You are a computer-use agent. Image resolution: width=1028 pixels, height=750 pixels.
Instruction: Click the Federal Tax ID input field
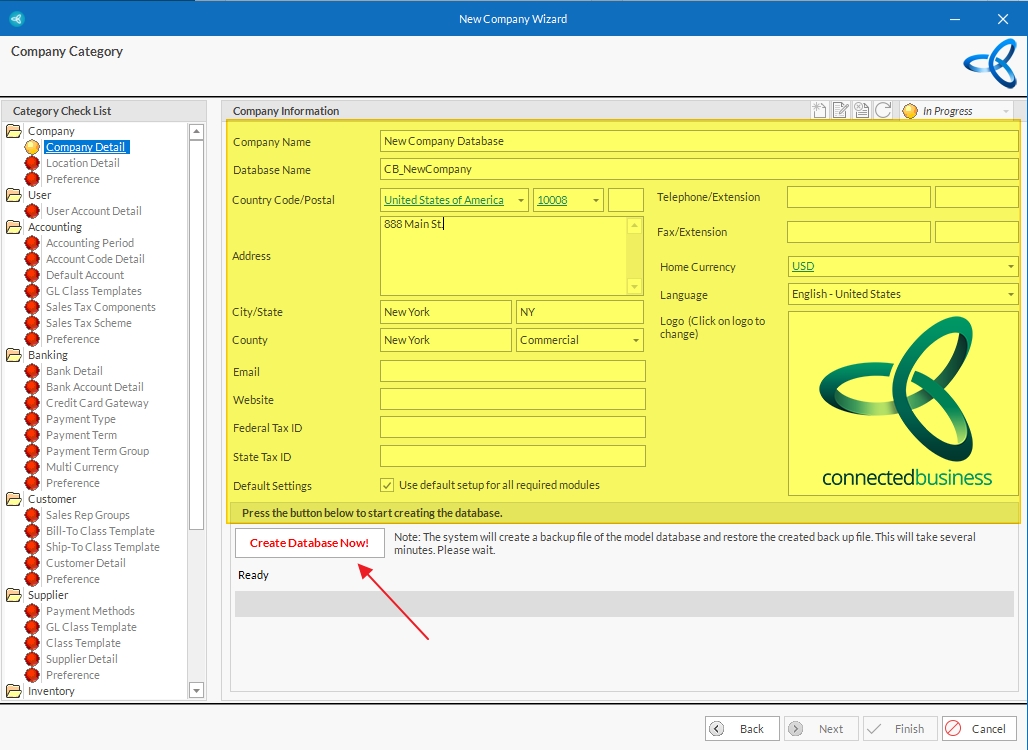512,428
